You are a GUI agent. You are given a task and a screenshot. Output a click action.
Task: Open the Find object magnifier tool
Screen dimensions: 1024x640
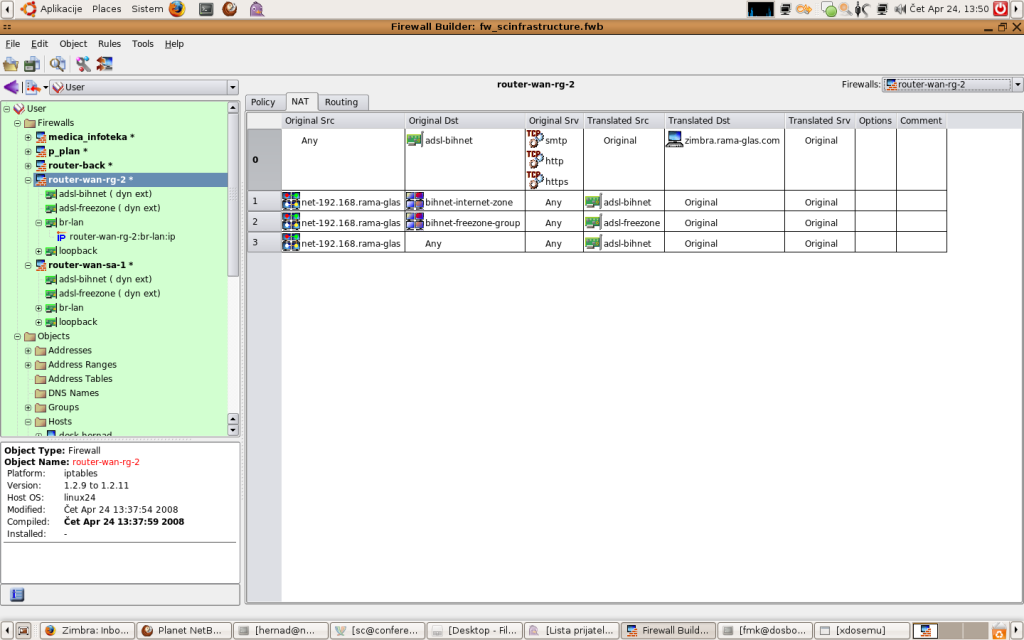(x=57, y=64)
